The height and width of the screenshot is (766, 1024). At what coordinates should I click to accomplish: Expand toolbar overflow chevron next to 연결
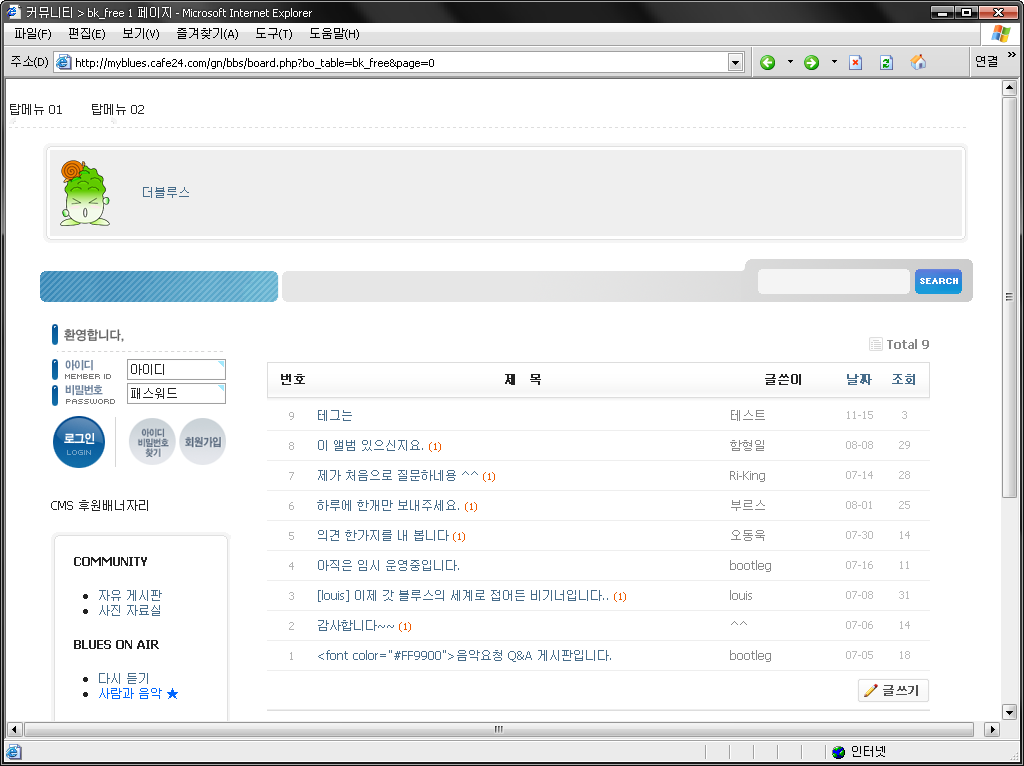1012,56
